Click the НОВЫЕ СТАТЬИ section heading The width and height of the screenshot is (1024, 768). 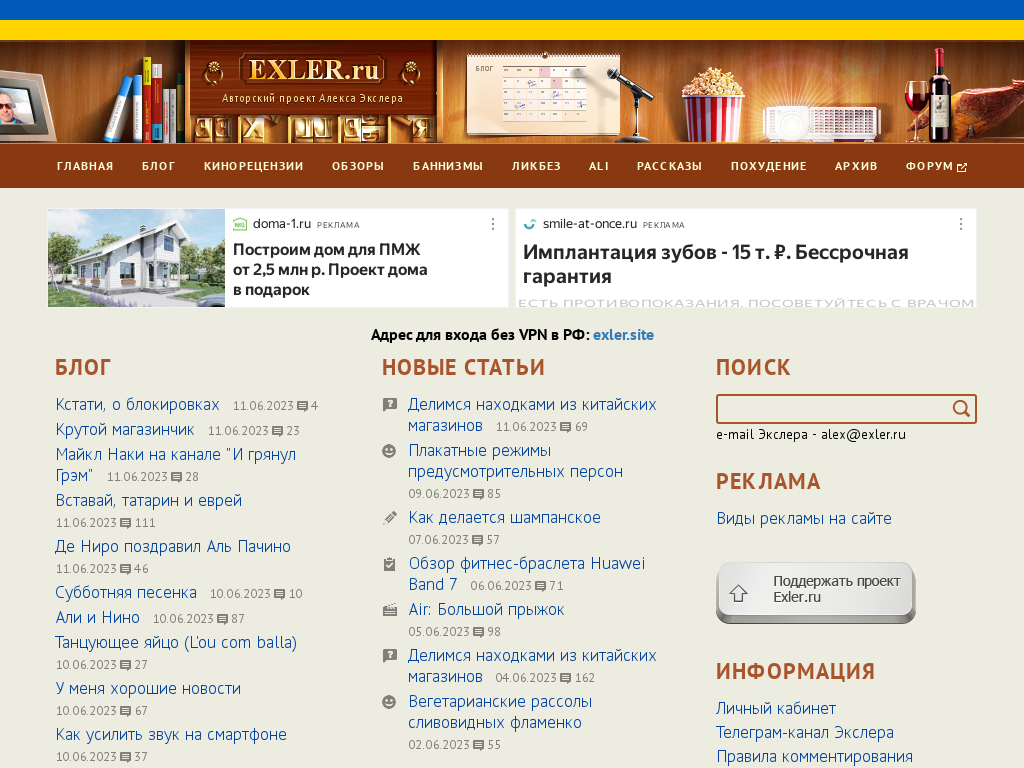[463, 368]
